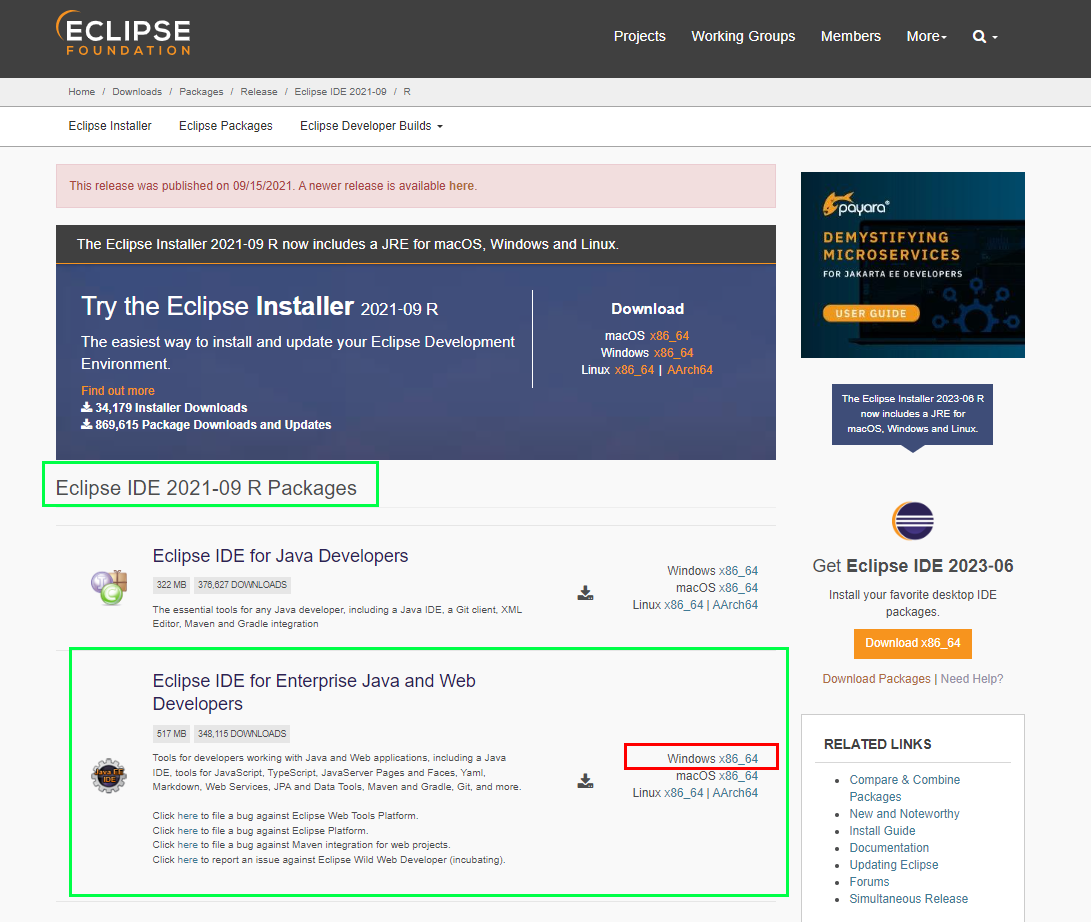The height and width of the screenshot is (922, 1091).
Task: Click '376,627 DOWNLOADS' badge
Action: pos(242,585)
